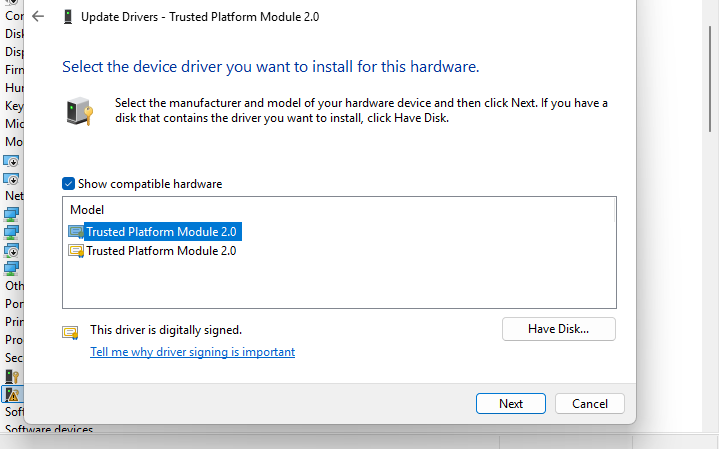Click the signed-driver certificate icon

tap(71, 333)
